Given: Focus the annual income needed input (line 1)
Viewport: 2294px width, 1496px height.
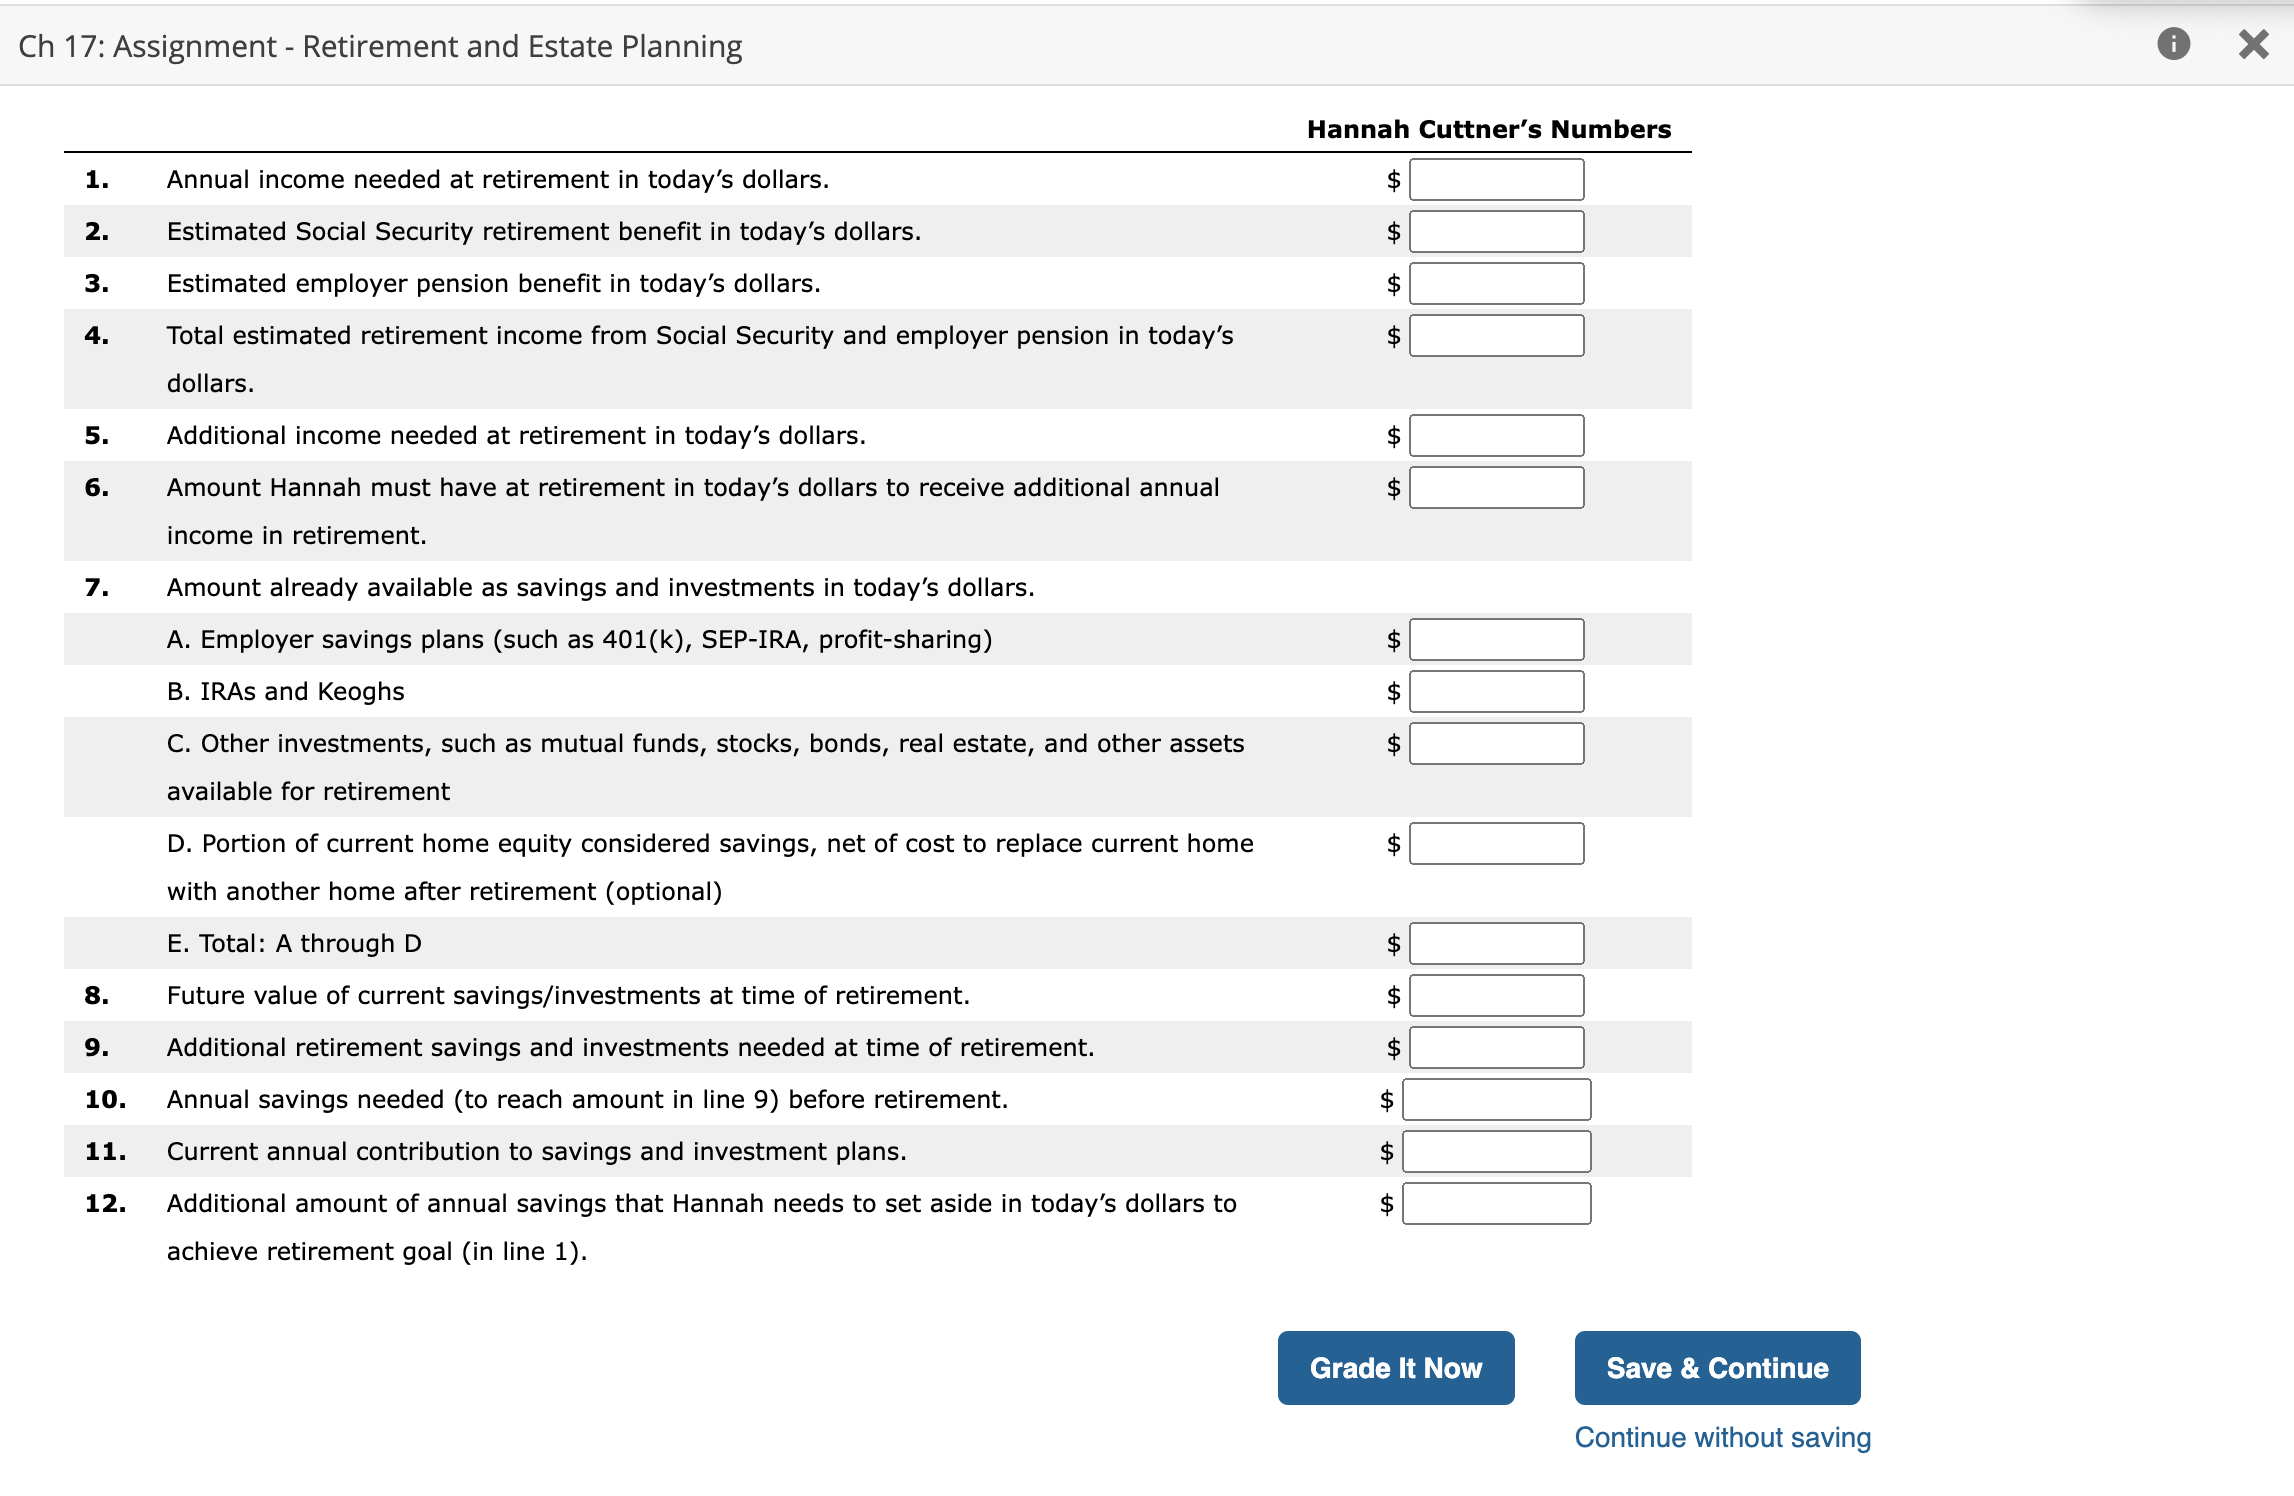Looking at the screenshot, I should click(x=1496, y=180).
